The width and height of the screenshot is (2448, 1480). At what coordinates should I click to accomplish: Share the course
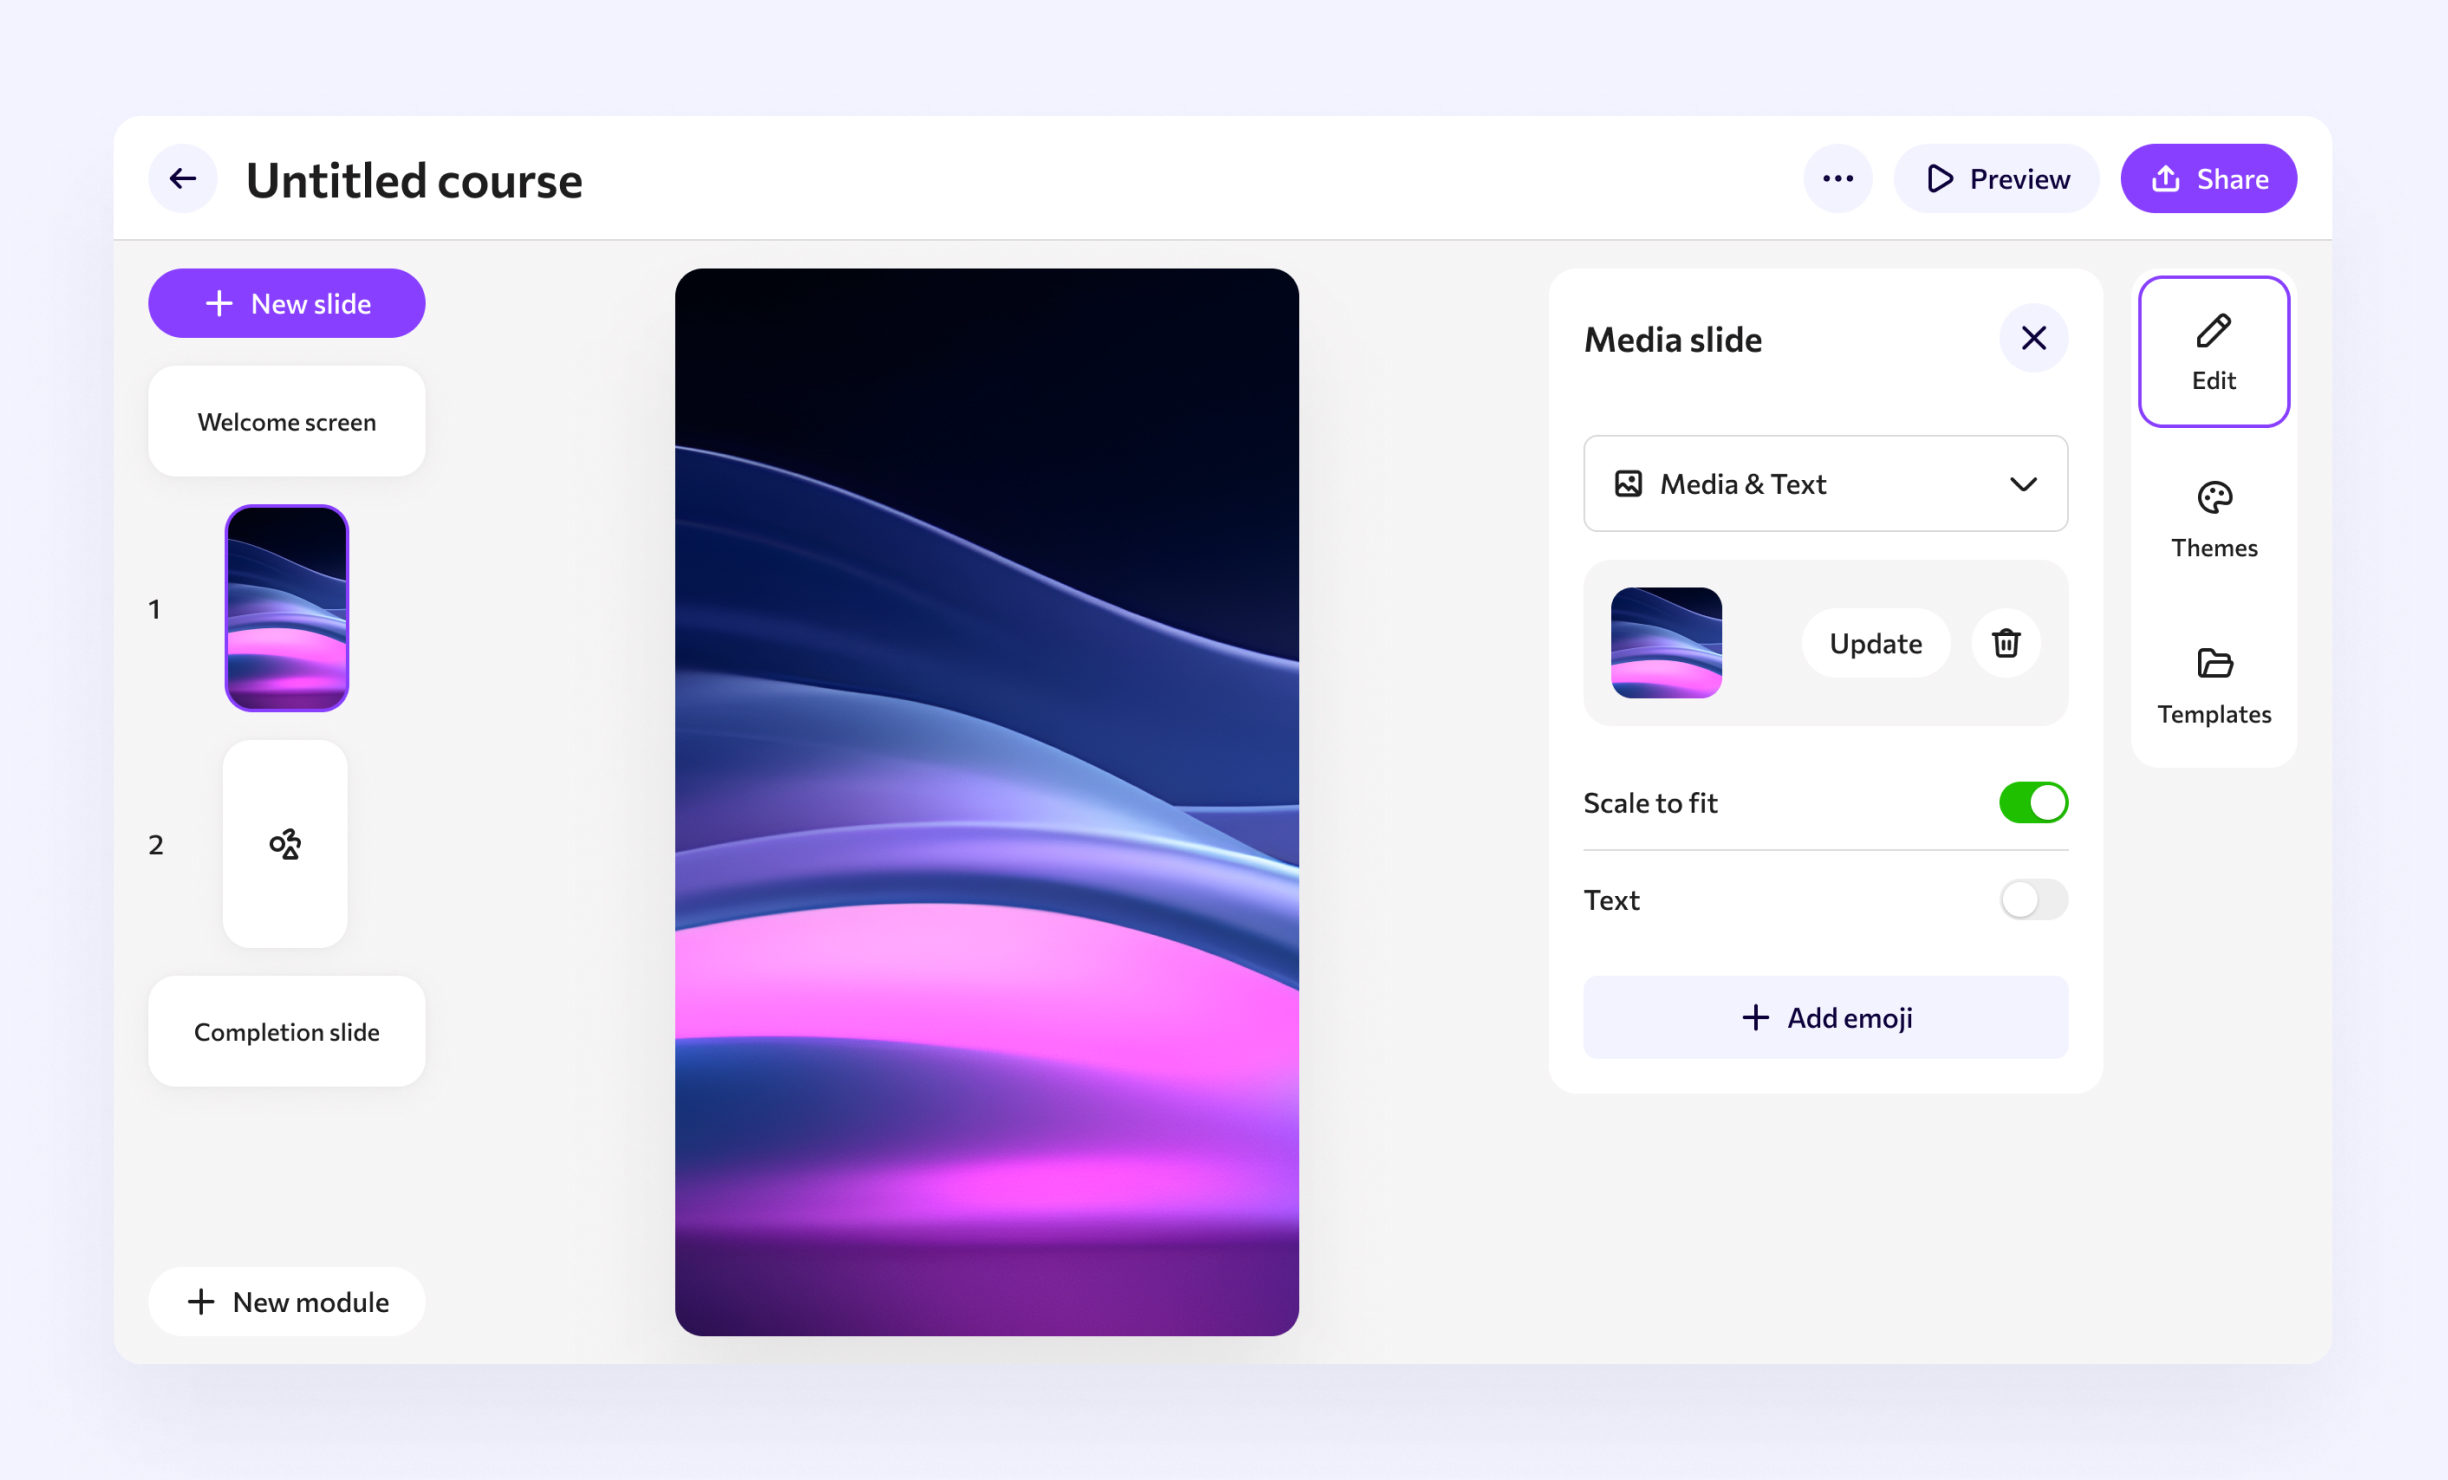click(x=2208, y=179)
